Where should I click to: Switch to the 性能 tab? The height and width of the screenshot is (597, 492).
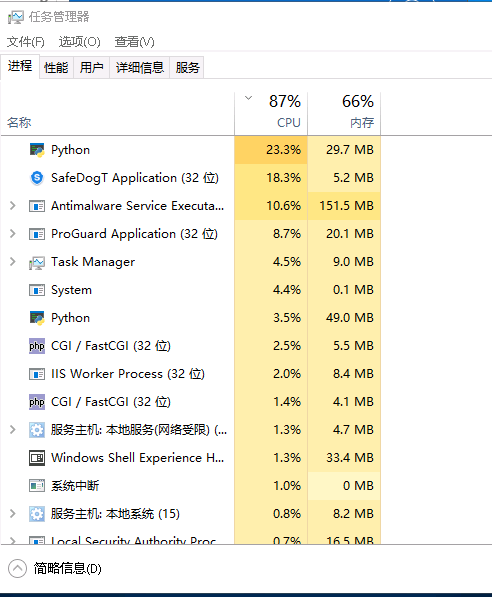56,68
